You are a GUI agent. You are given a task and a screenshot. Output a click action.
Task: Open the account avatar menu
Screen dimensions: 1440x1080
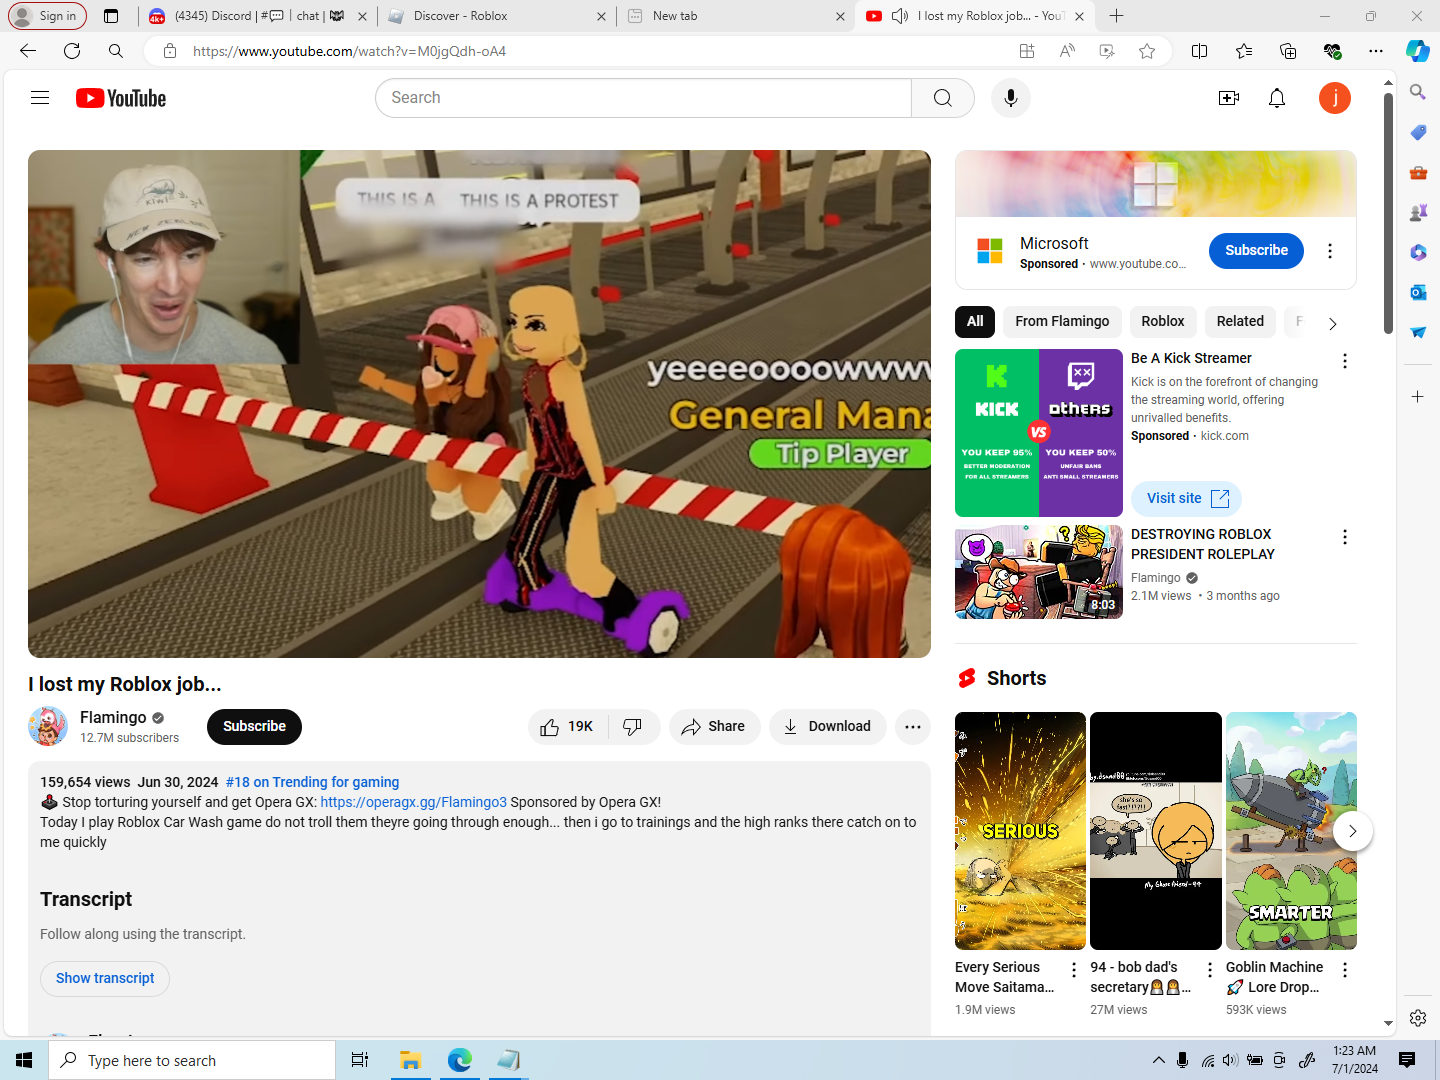[1335, 98]
